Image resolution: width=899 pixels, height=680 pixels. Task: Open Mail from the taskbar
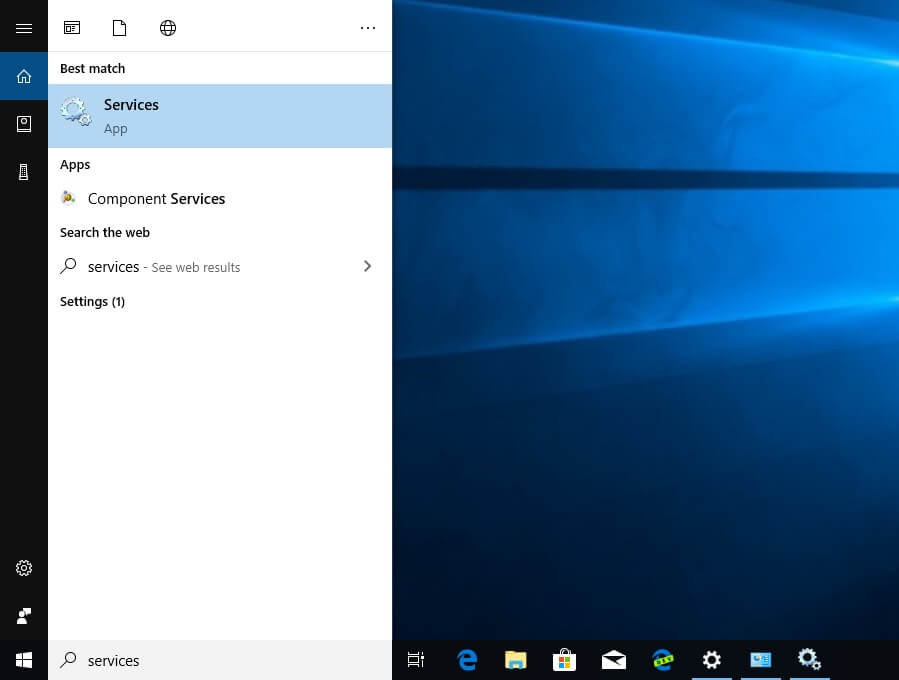pyautogui.click(x=613, y=660)
